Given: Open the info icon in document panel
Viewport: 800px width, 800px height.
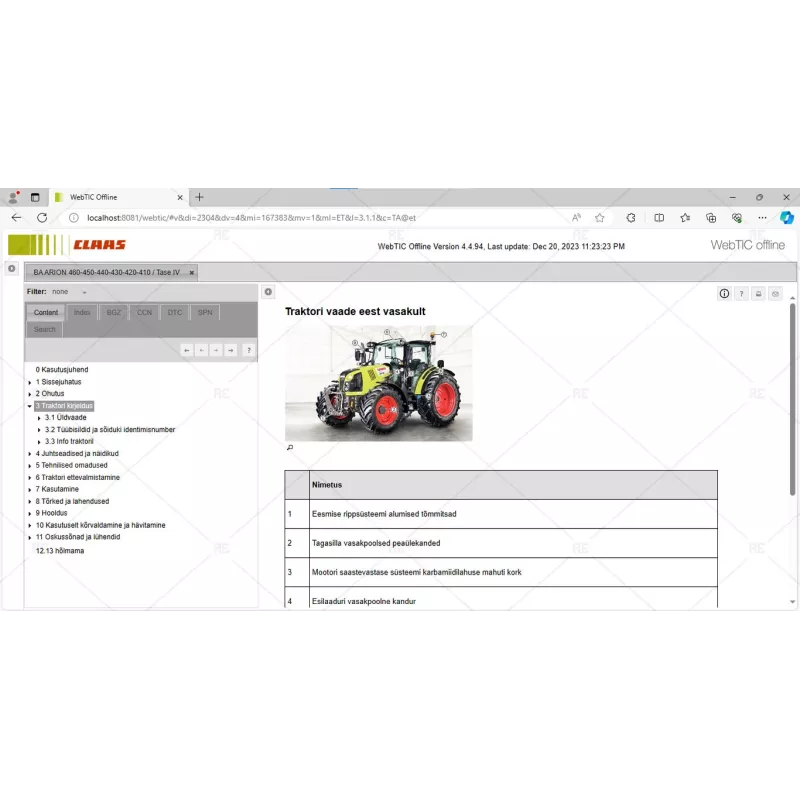Looking at the screenshot, I should click(724, 293).
